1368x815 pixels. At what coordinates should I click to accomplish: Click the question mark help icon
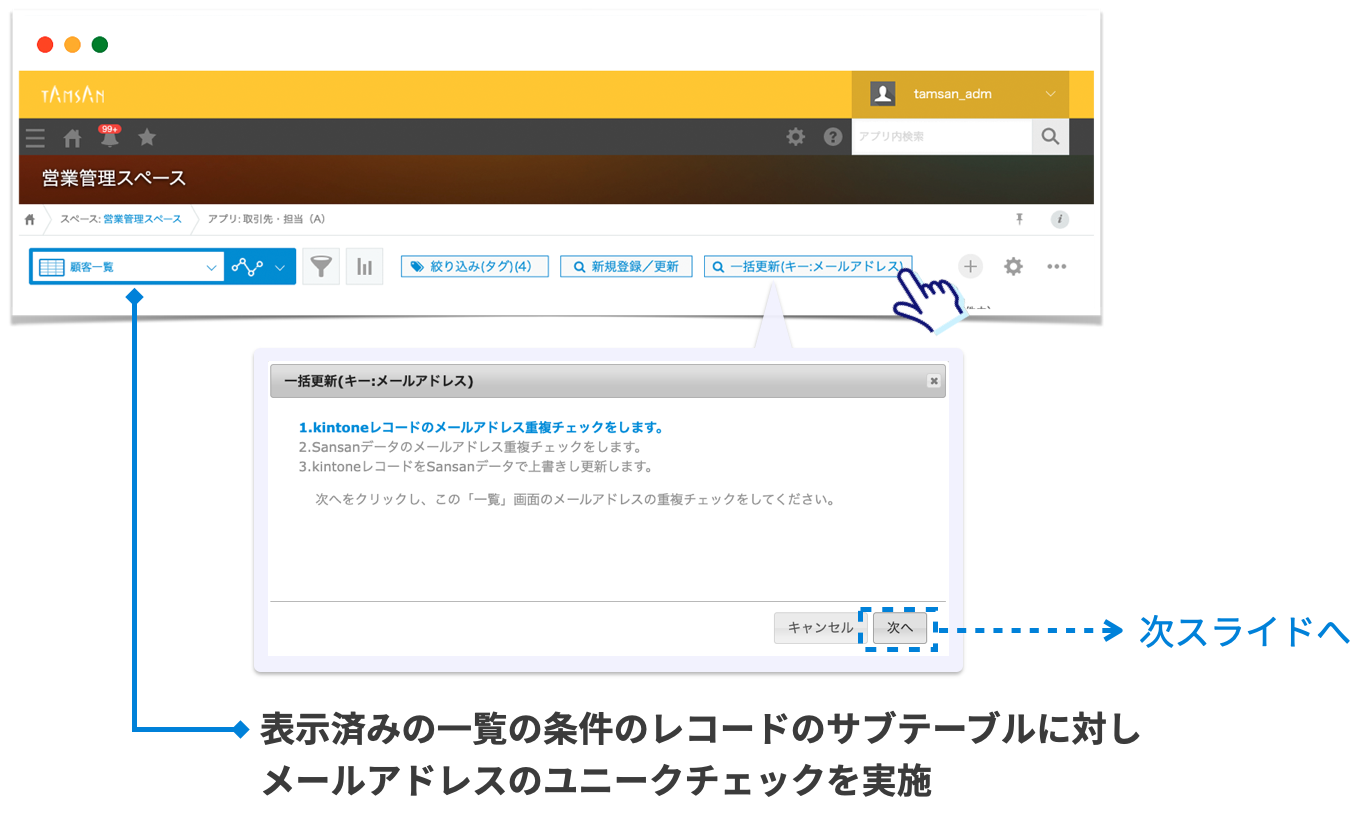(x=832, y=137)
